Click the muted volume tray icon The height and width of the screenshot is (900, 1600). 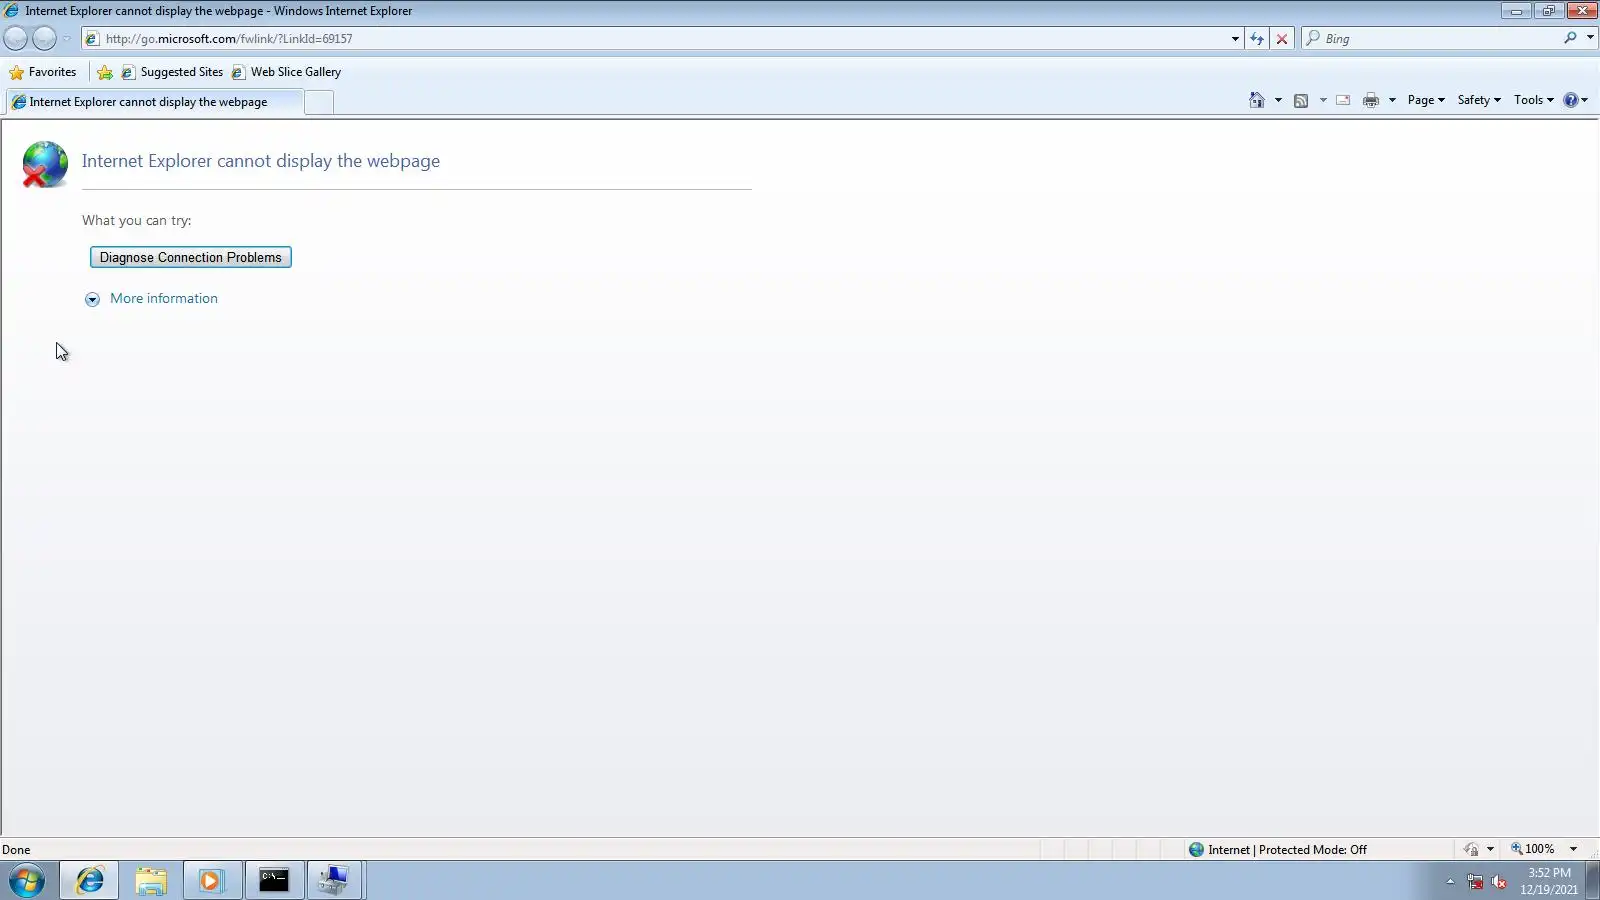(1499, 882)
